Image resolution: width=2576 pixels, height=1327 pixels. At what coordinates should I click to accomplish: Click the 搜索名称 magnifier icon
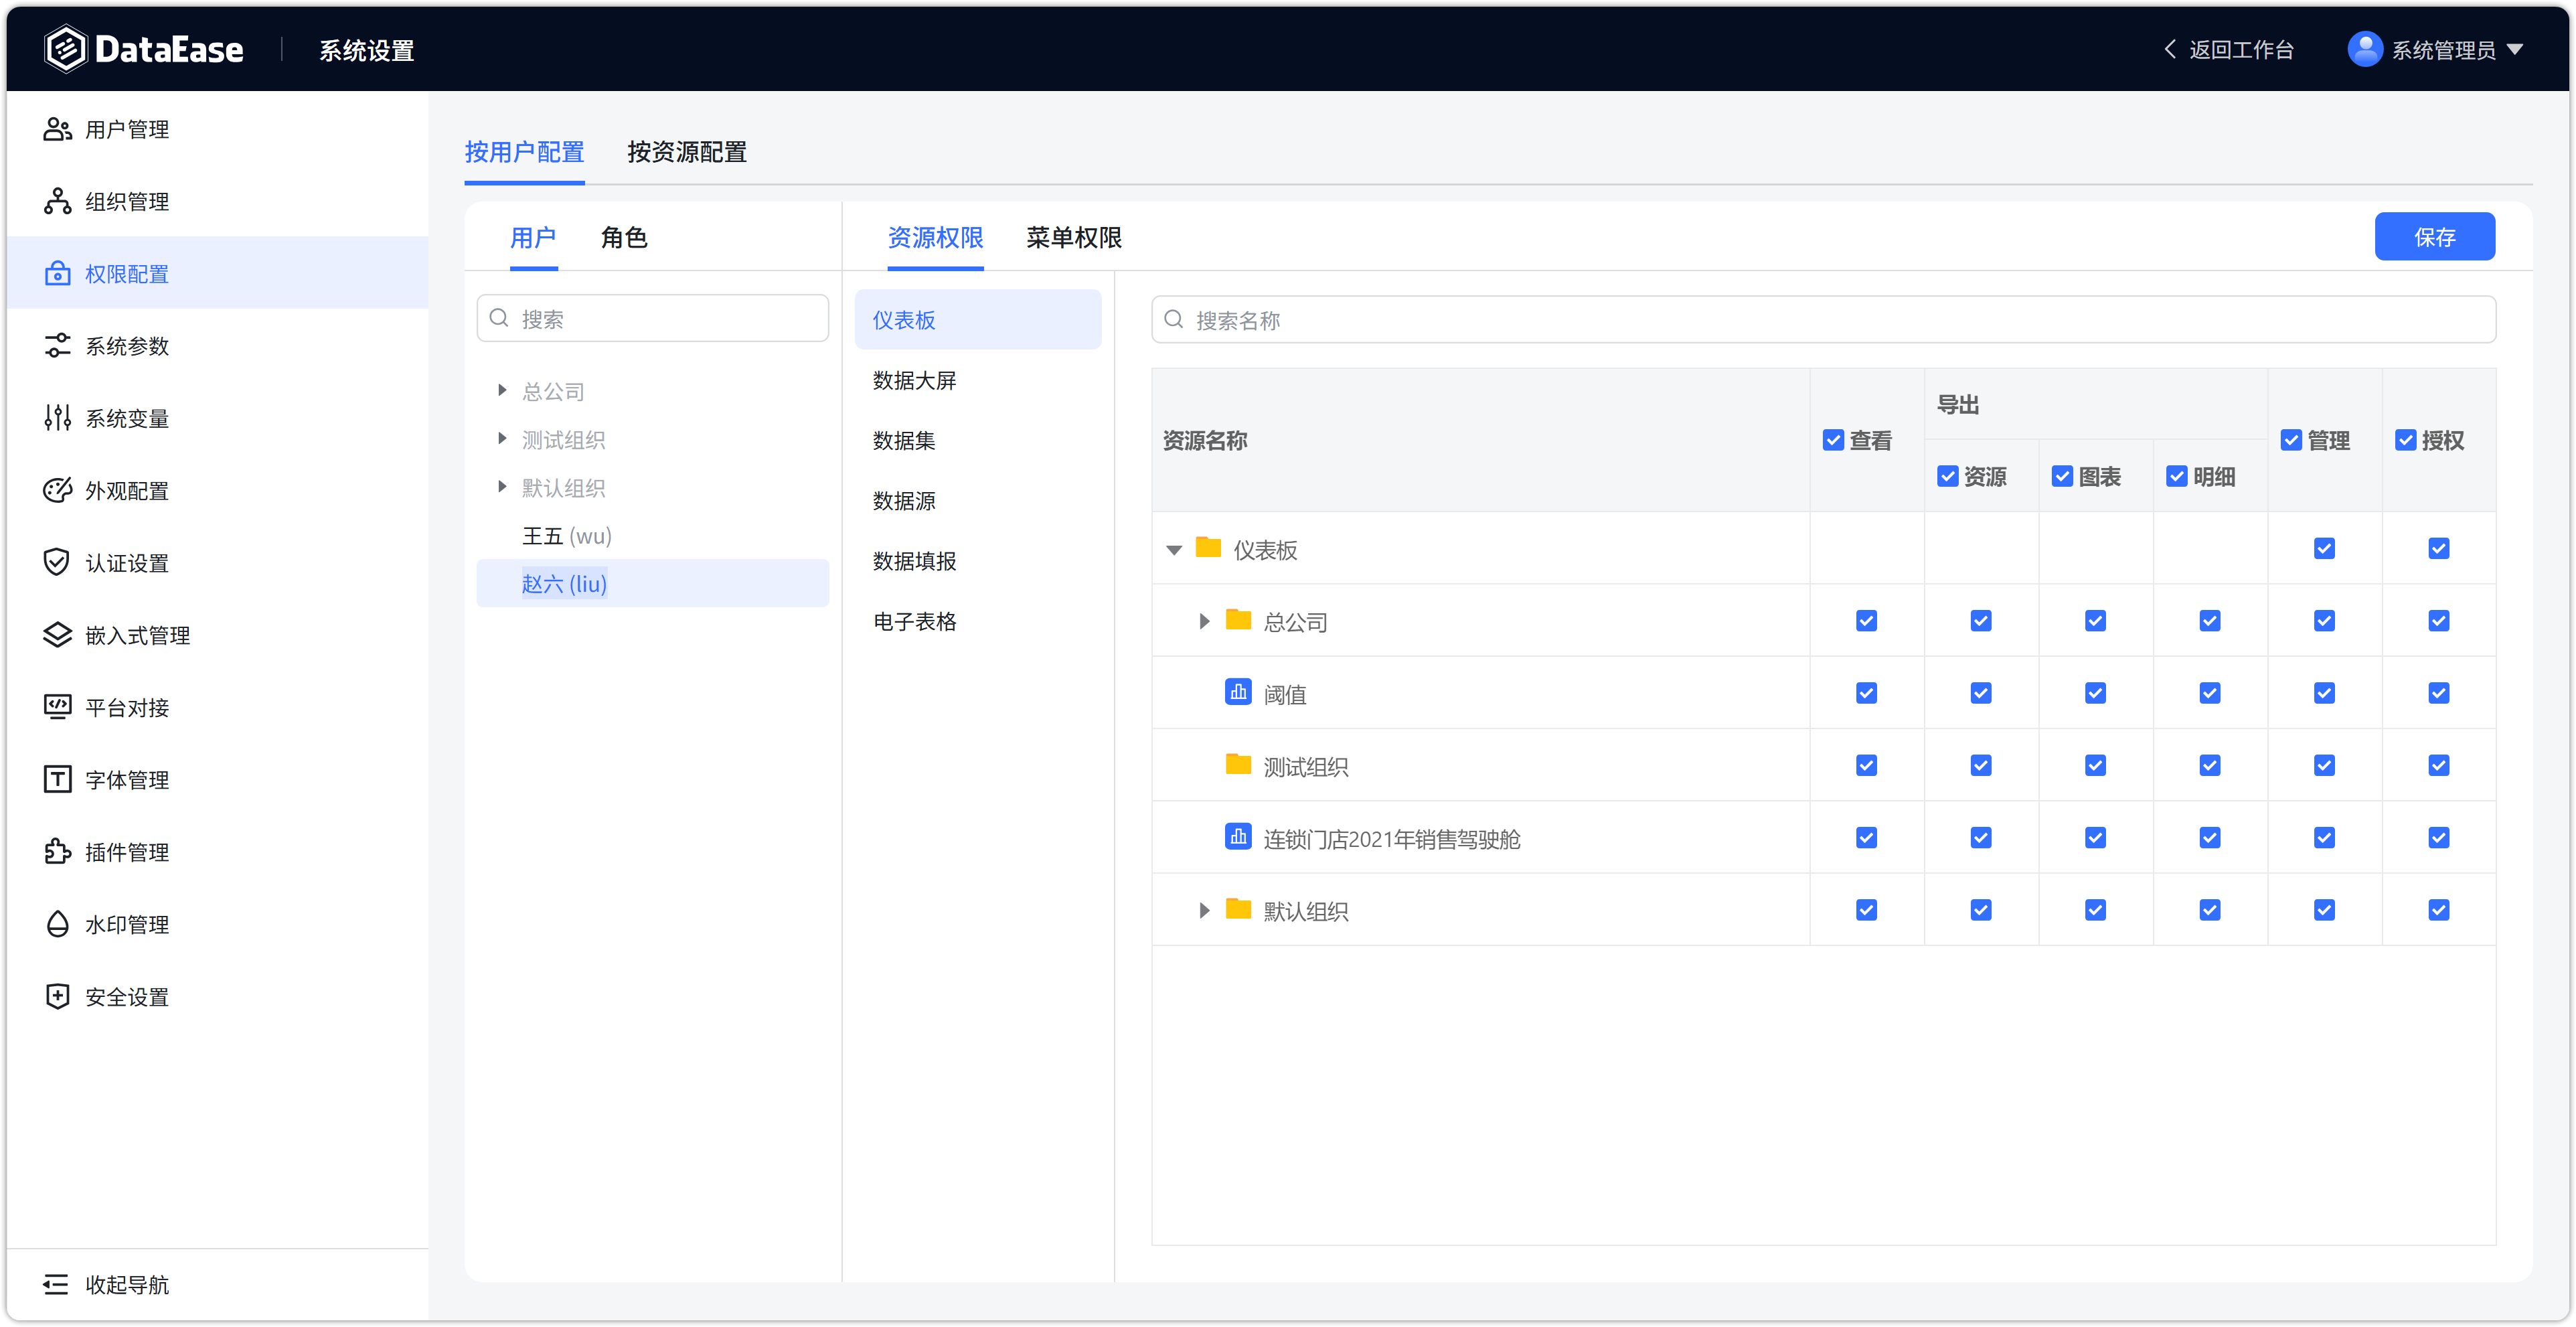click(1174, 319)
